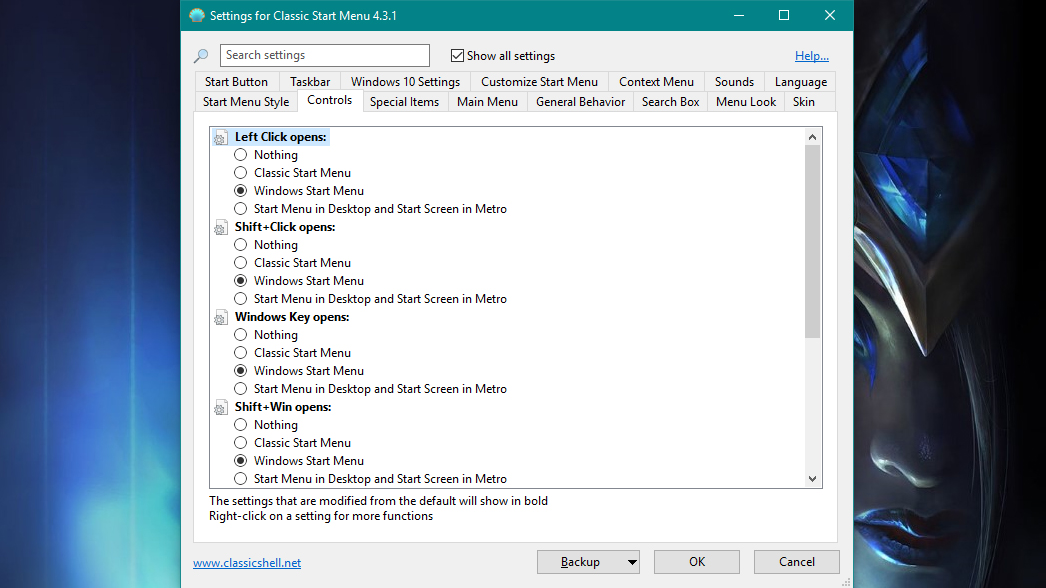Select Classic Start Menu under Shift+Click opens
The width and height of the screenshot is (1046, 588).
(x=241, y=263)
